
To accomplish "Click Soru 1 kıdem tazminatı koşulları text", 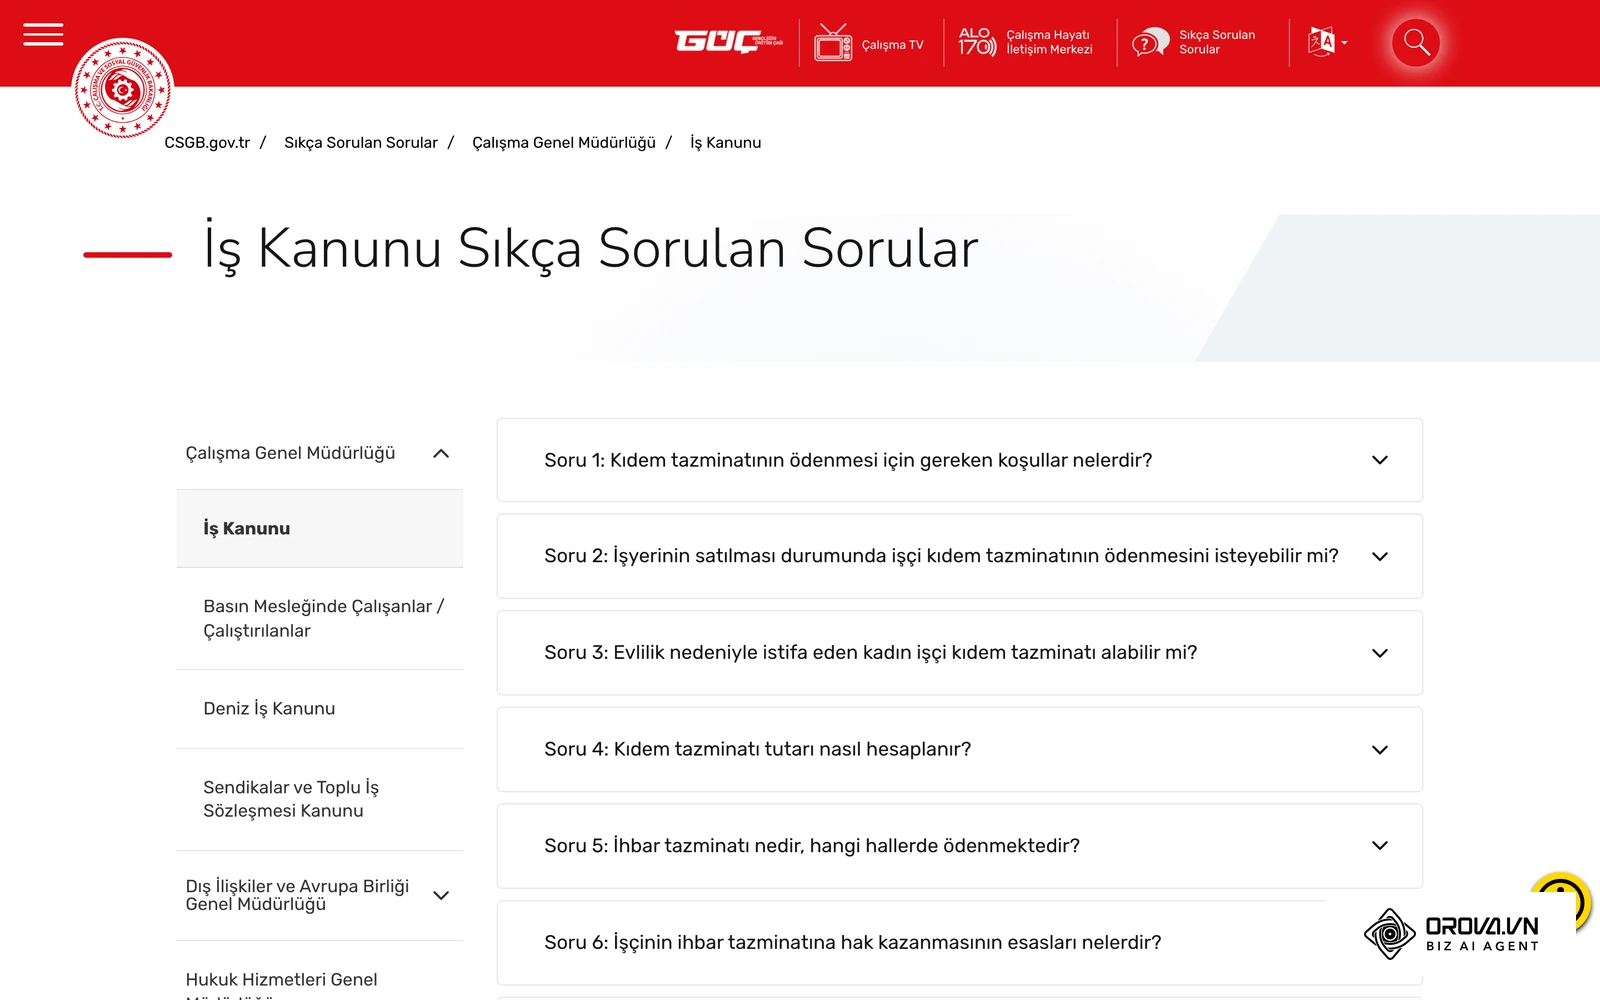I will point(848,460).
